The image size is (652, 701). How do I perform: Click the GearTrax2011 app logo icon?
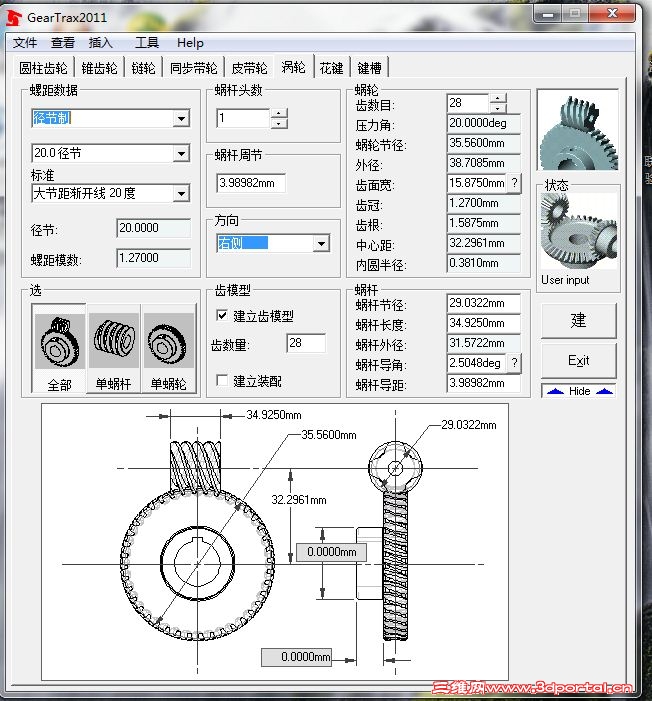click(x=14, y=18)
